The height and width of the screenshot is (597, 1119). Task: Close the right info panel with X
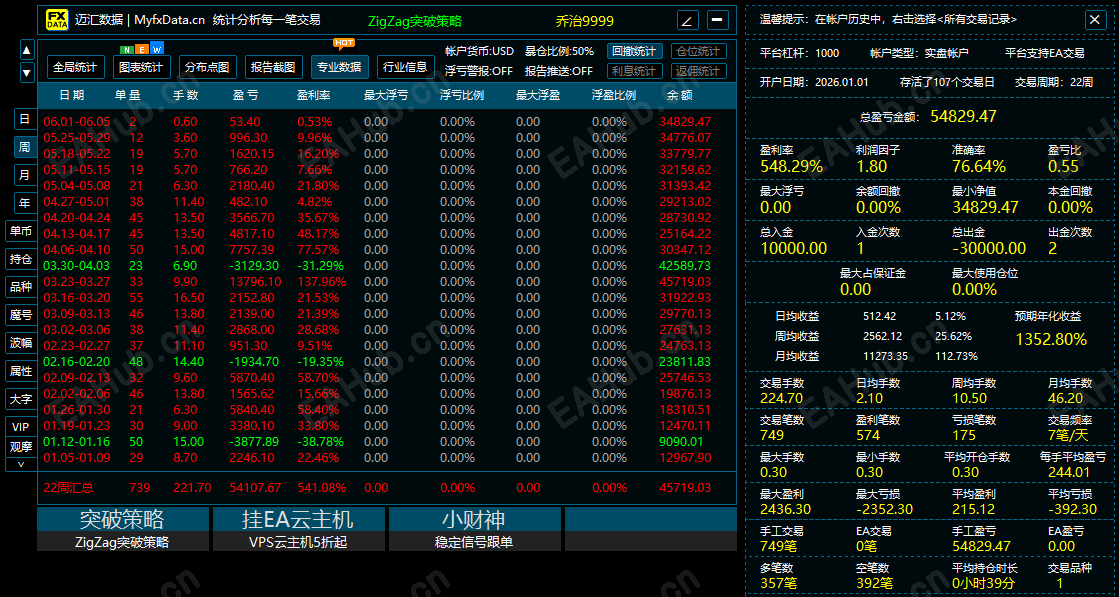tap(1094, 20)
